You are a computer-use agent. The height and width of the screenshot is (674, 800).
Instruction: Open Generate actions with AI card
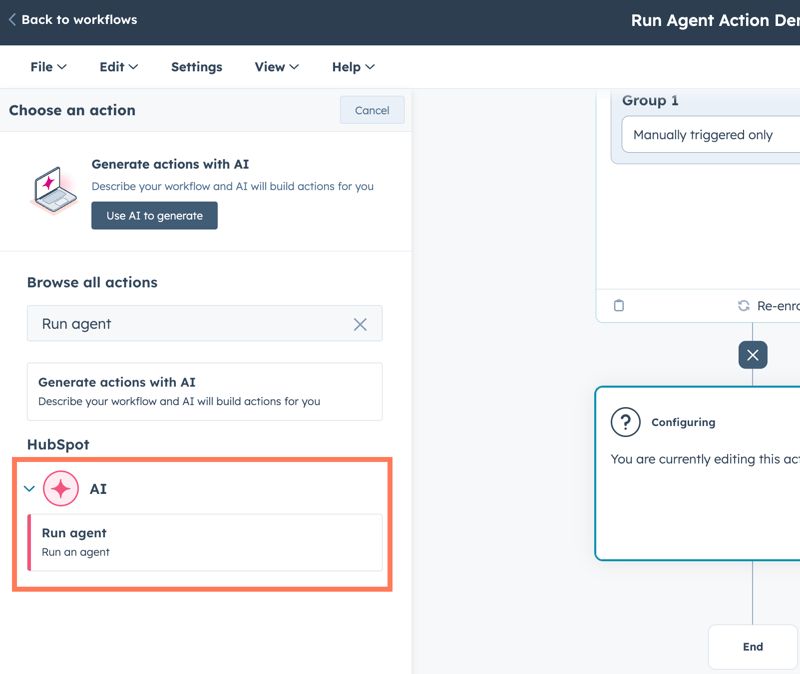(x=205, y=391)
